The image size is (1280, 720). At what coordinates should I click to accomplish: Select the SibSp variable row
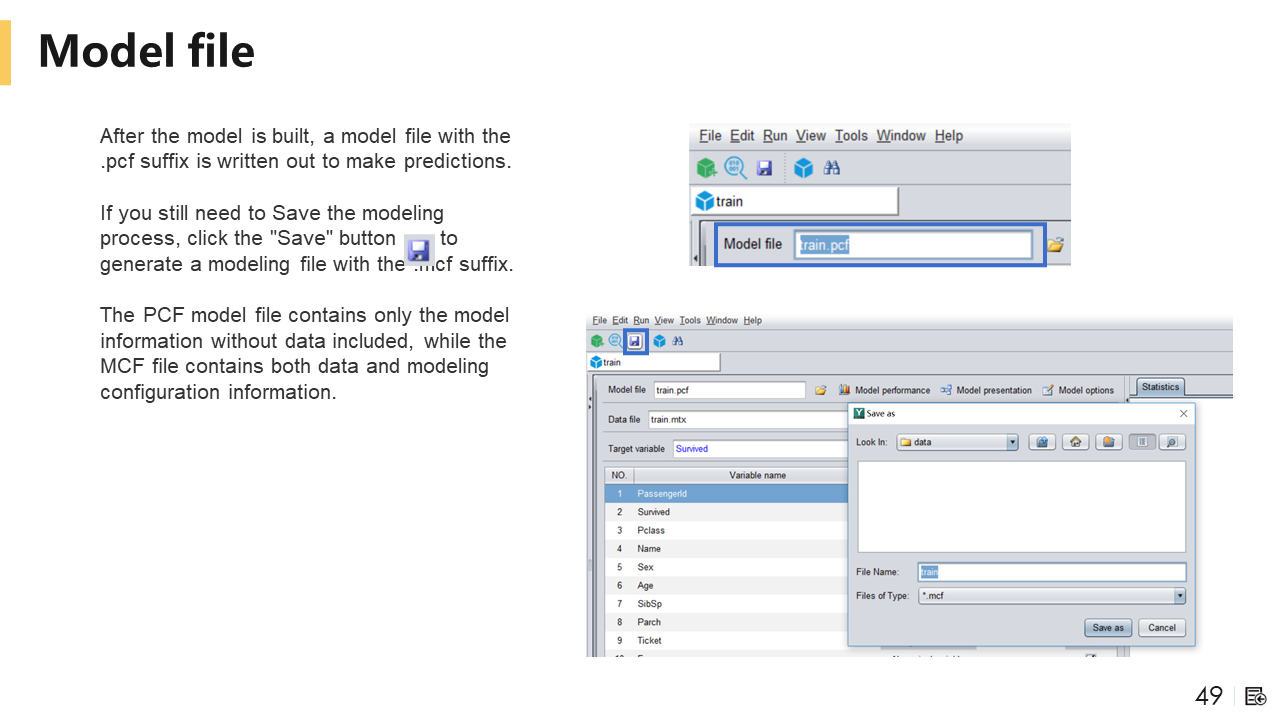pos(726,604)
